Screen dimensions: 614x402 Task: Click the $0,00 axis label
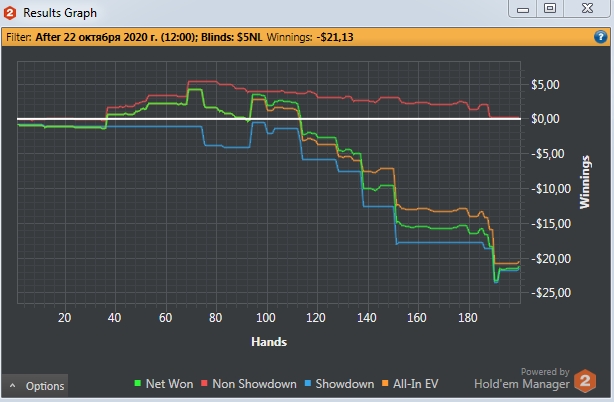point(545,119)
